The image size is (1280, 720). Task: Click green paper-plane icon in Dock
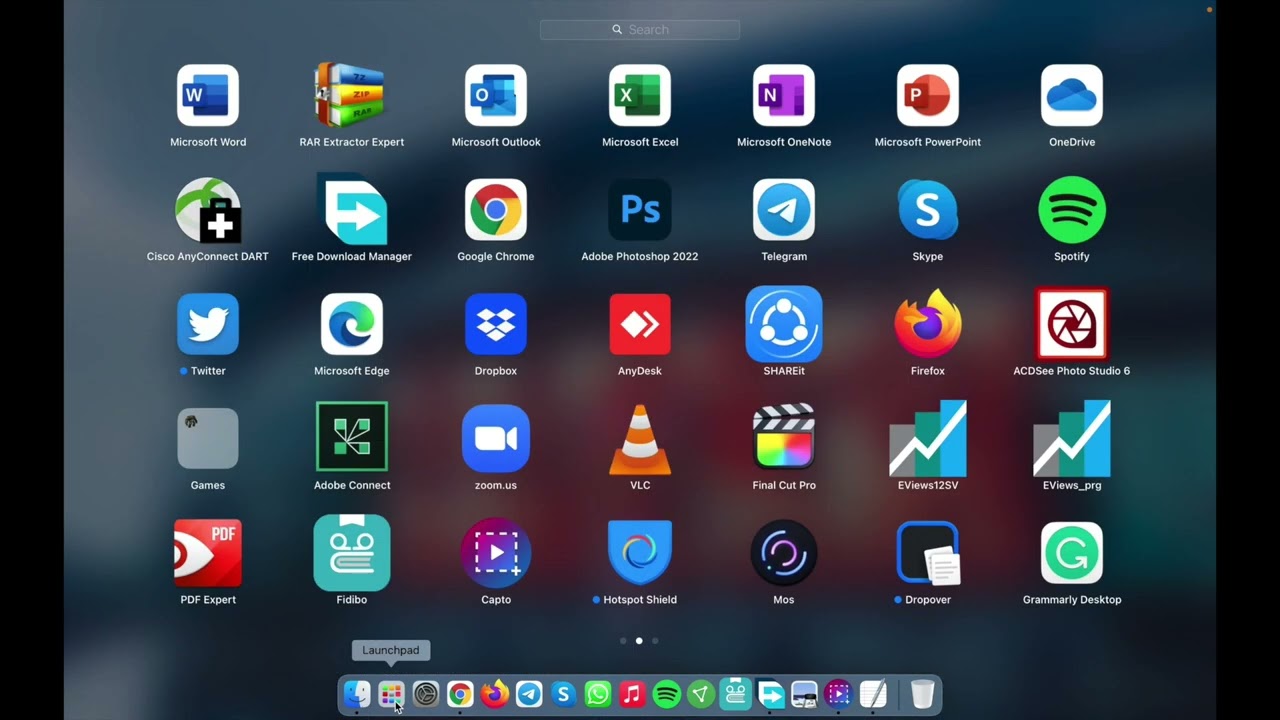pyautogui.click(x=701, y=694)
